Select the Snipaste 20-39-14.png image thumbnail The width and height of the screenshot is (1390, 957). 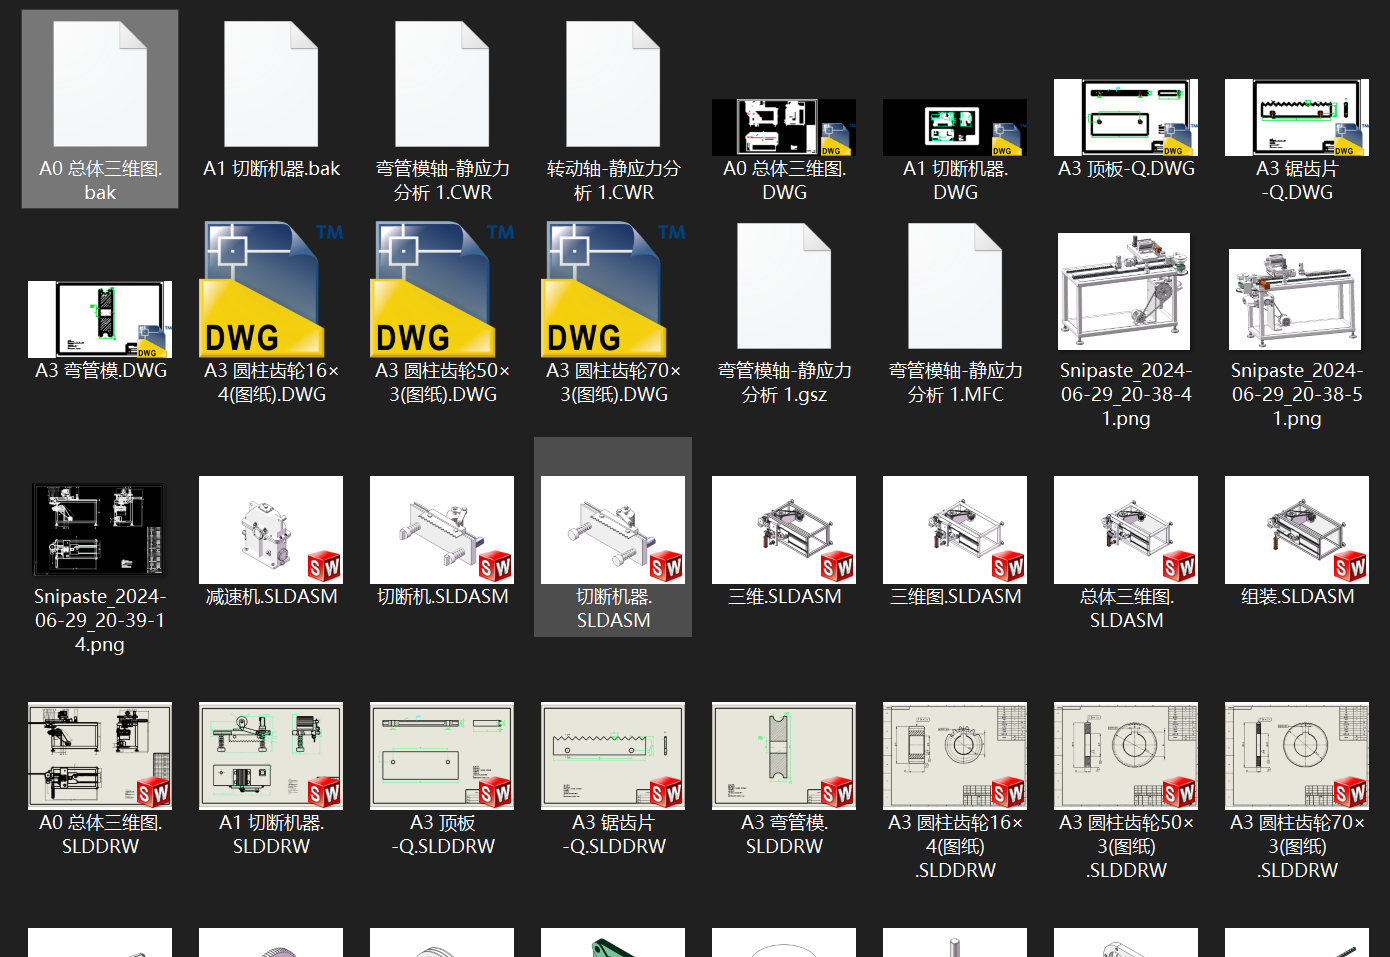(x=98, y=530)
